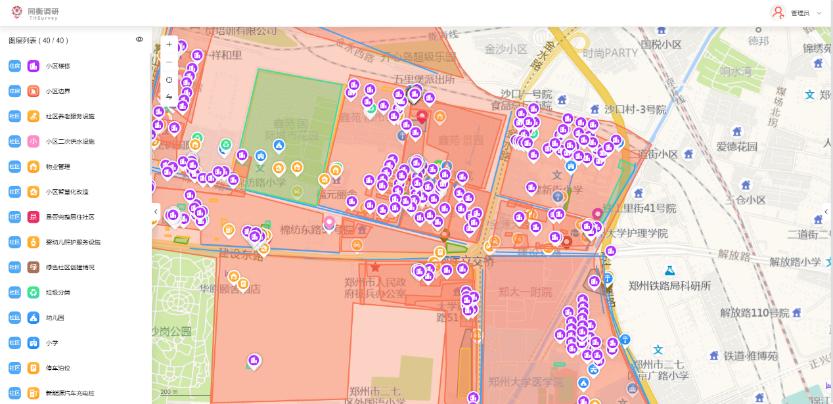Click the lone purple building marker near 沙岗公园

tap(254, 361)
